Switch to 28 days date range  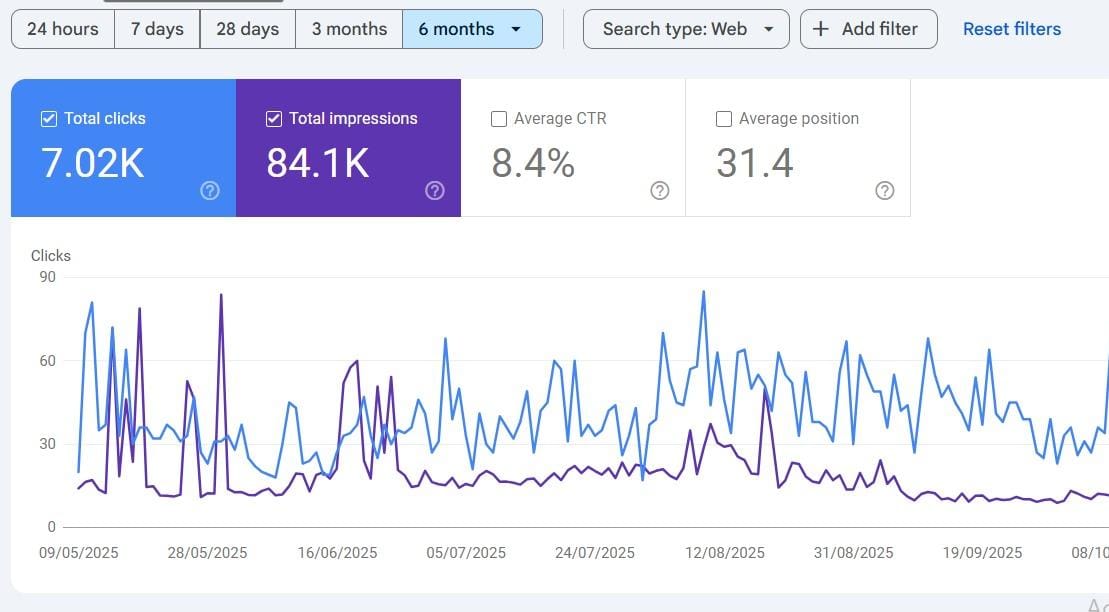[x=248, y=29]
